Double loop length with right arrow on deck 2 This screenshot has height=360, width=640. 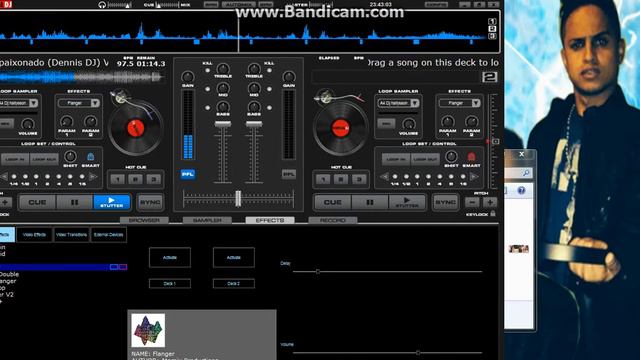tap(474, 176)
